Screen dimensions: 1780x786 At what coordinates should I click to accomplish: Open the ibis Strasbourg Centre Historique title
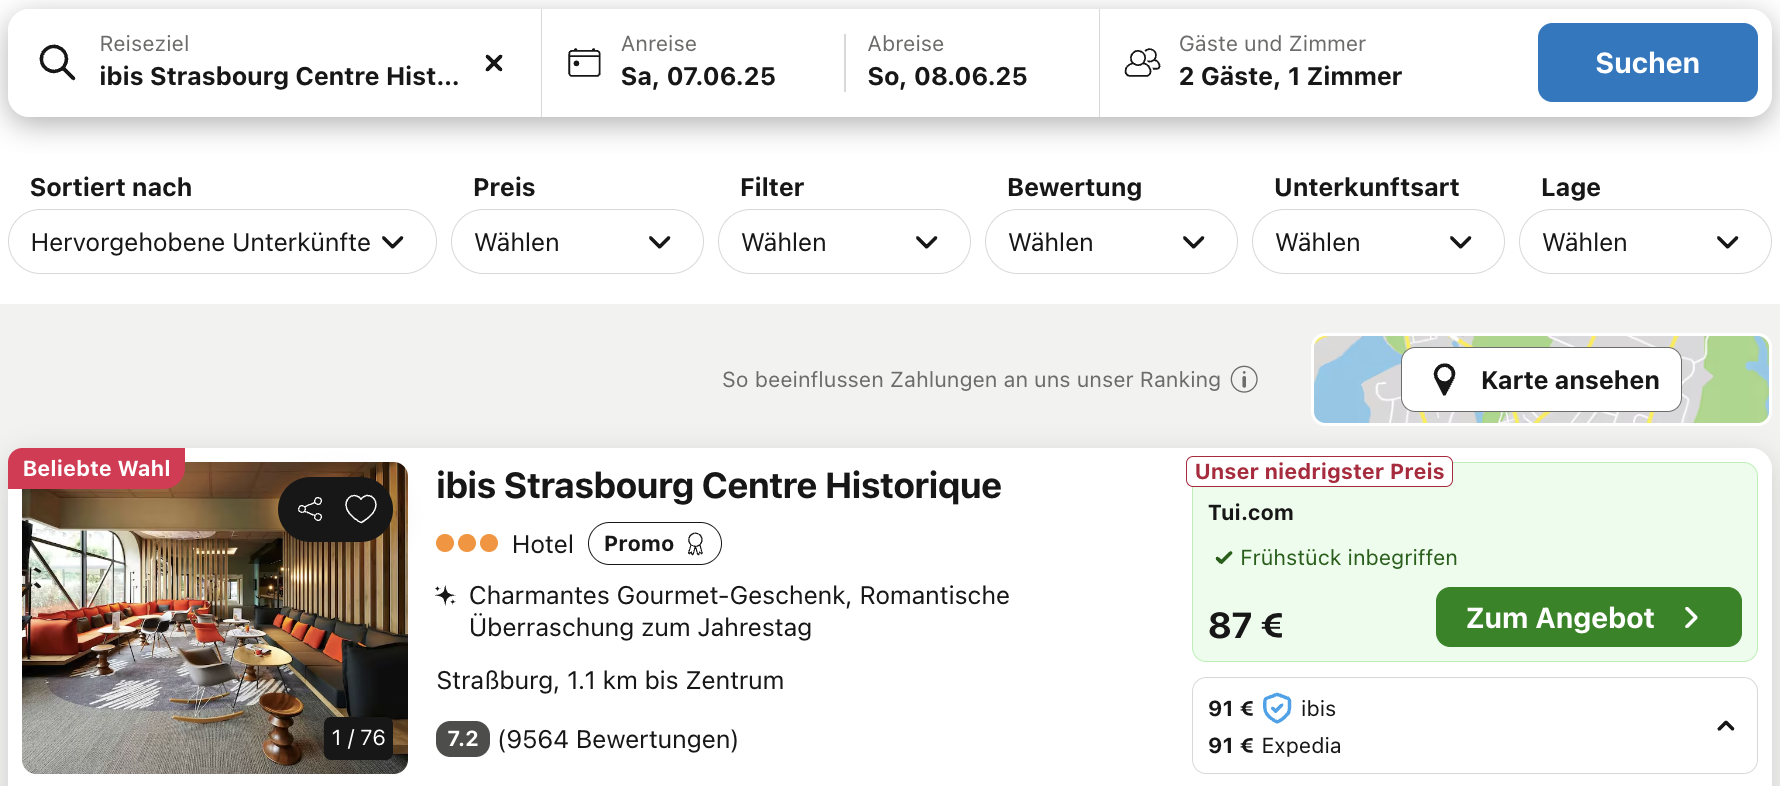pos(718,486)
